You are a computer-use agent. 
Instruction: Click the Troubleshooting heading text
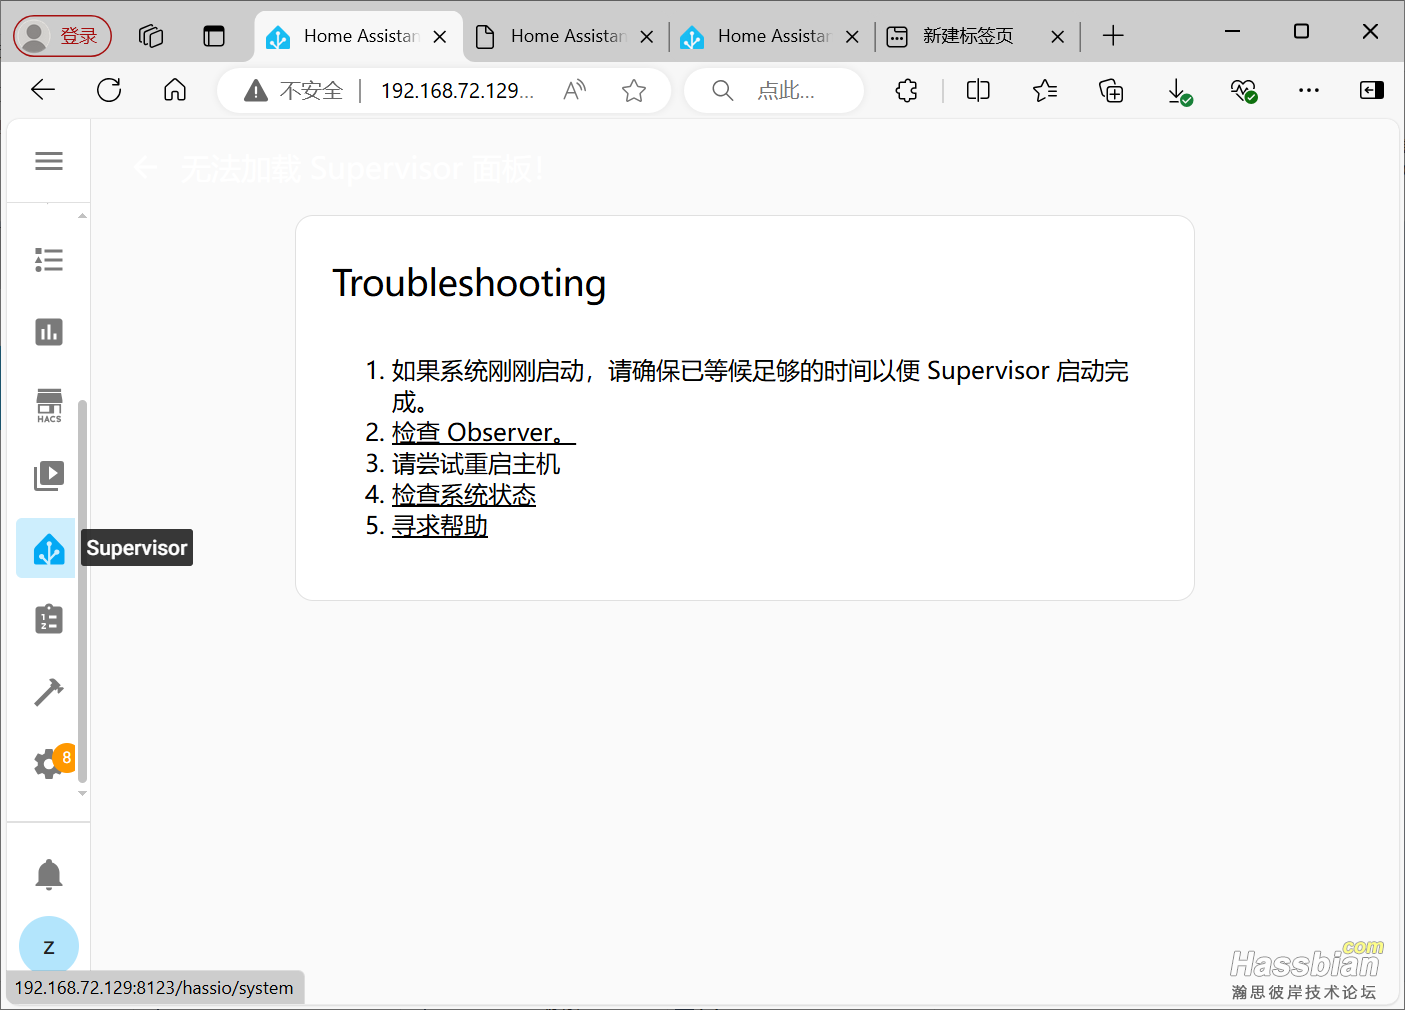[469, 283]
